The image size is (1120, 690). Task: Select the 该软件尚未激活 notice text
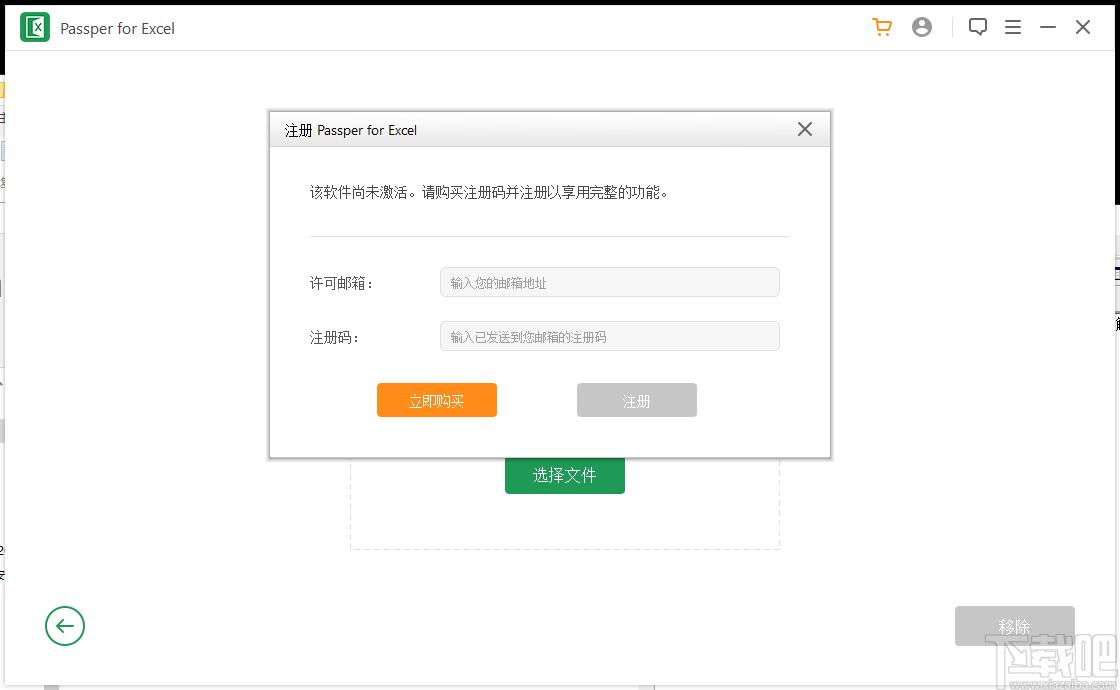point(489,192)
